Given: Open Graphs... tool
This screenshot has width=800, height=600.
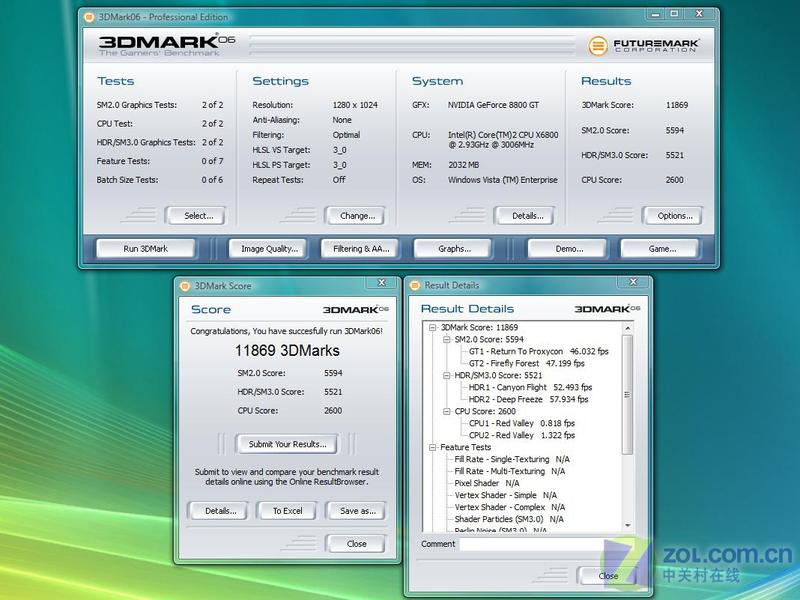Looking at the screenshot, I should point(453,249).
